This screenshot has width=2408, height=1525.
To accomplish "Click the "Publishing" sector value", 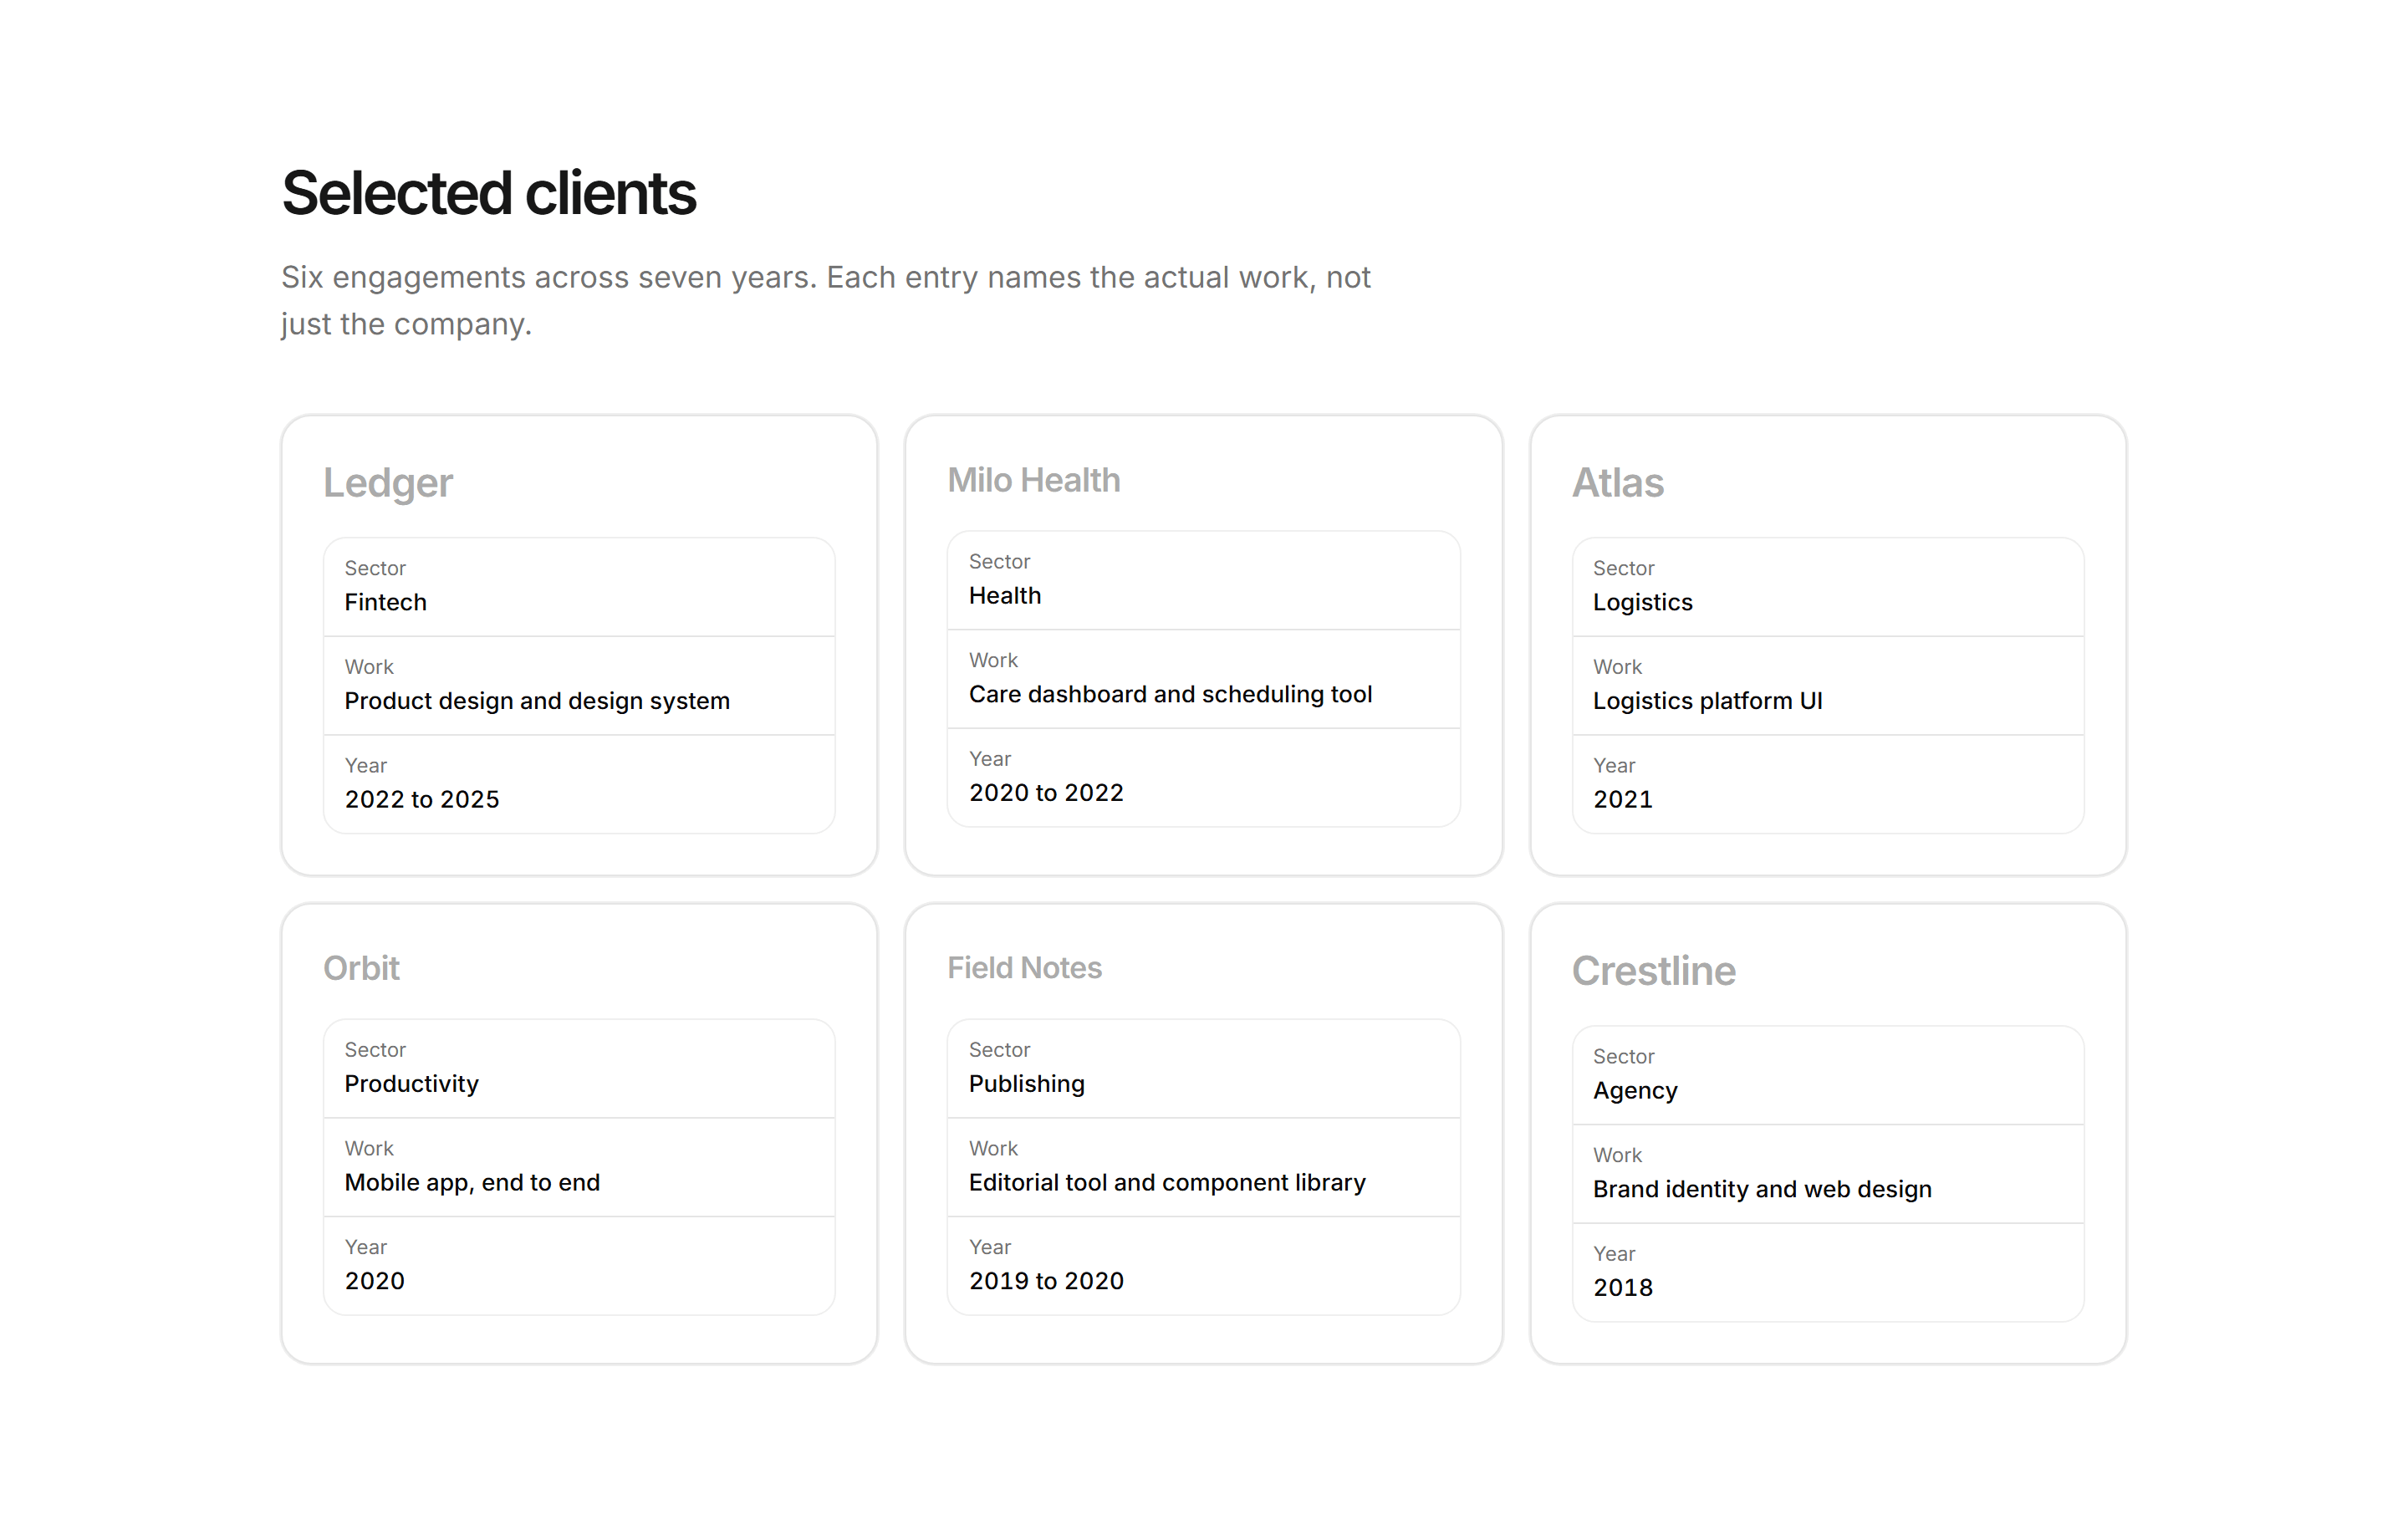I will coord(1026,1084).
